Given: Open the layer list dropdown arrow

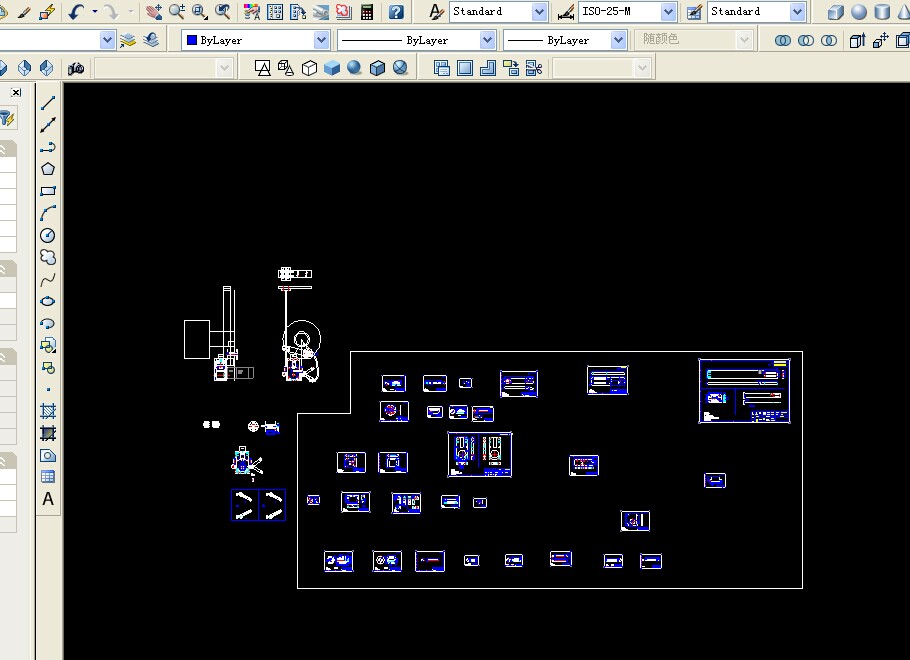Looking at the screenshot, I should coord(107,40).
